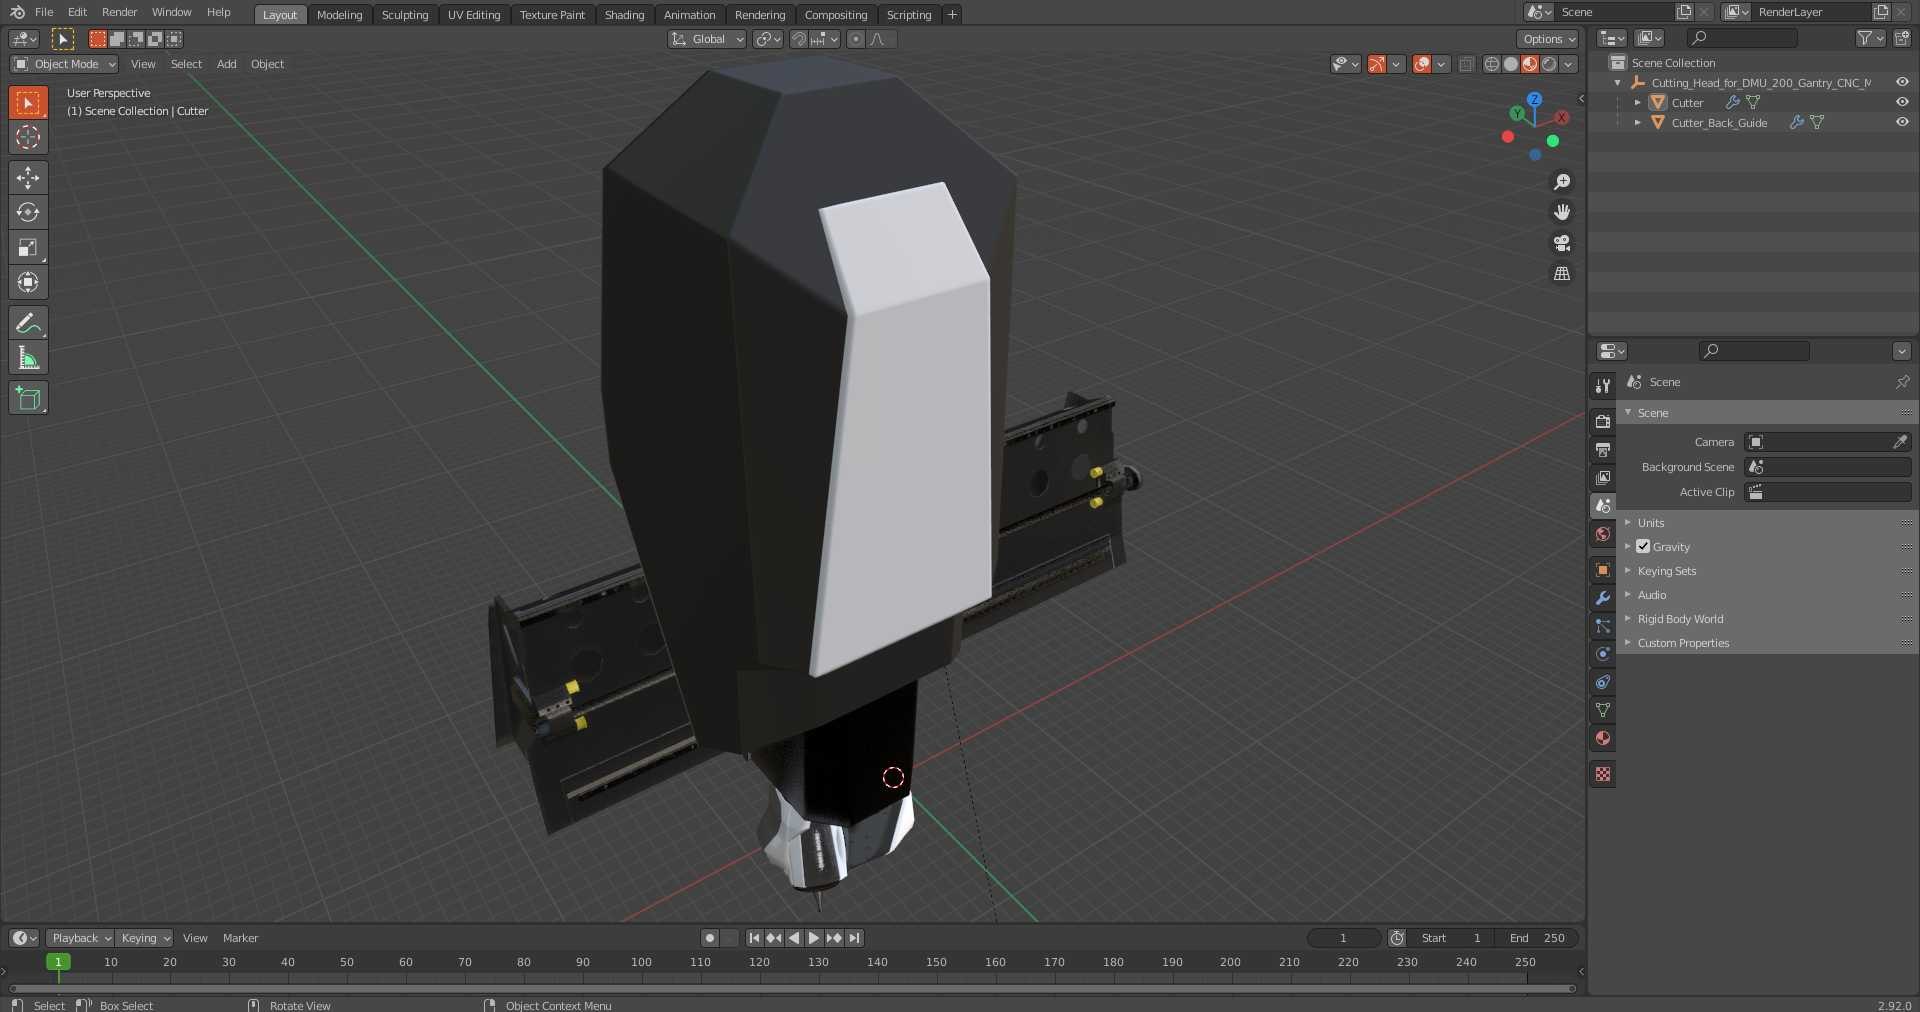Open the Modifier properties wrench tab

pos(1603,598)
